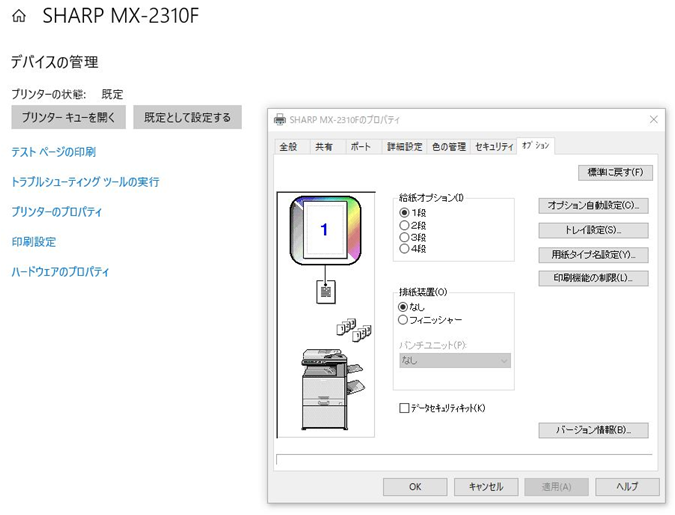Click the paper preview image with number 1

[x=325, y=230]
